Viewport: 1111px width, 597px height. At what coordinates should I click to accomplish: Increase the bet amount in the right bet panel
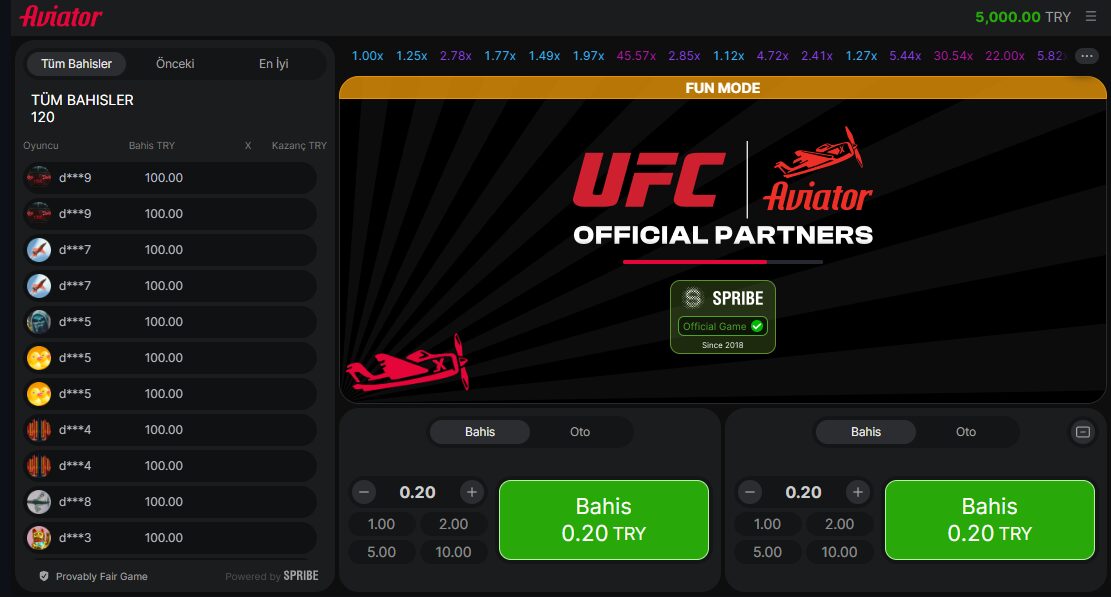[857, 492]
